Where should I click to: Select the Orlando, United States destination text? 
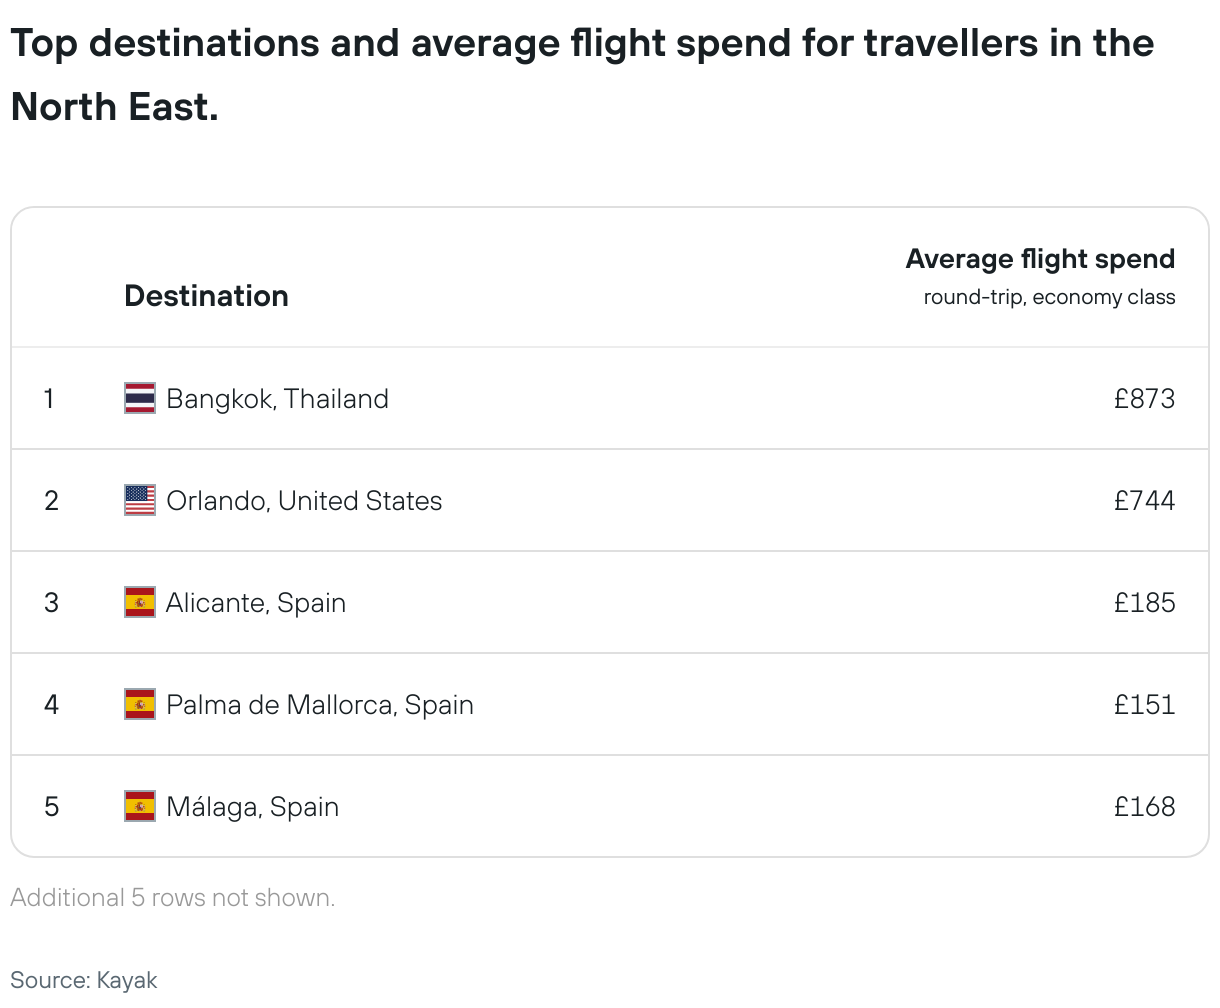pos(304,500)
